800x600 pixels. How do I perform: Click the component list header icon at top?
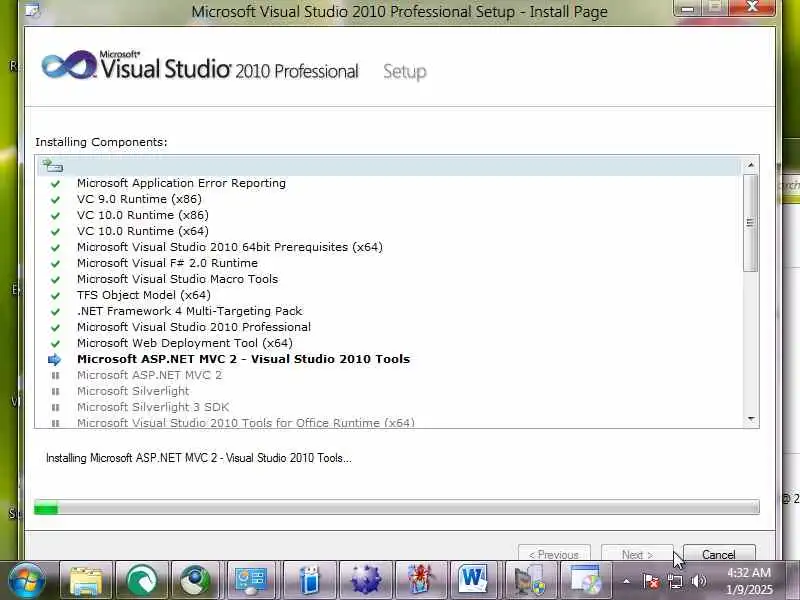coord(52,166)
